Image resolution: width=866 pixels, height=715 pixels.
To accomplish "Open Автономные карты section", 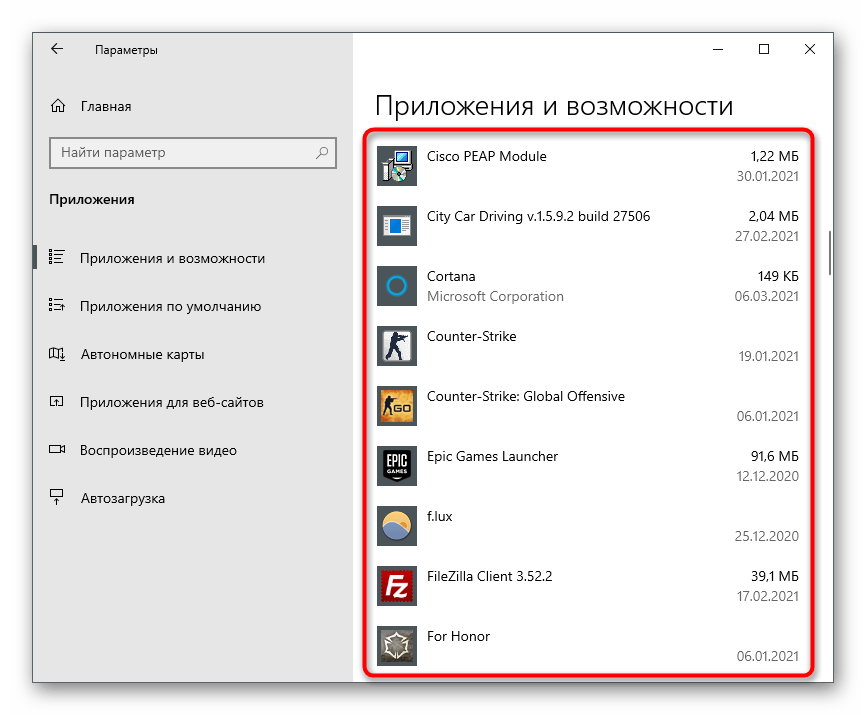I will [x=142, y=354].
